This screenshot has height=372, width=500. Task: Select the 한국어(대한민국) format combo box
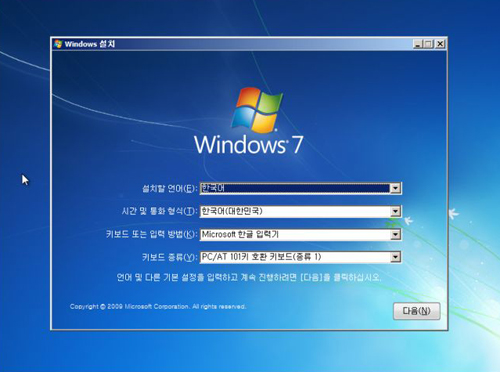click(x=301, y=211)
